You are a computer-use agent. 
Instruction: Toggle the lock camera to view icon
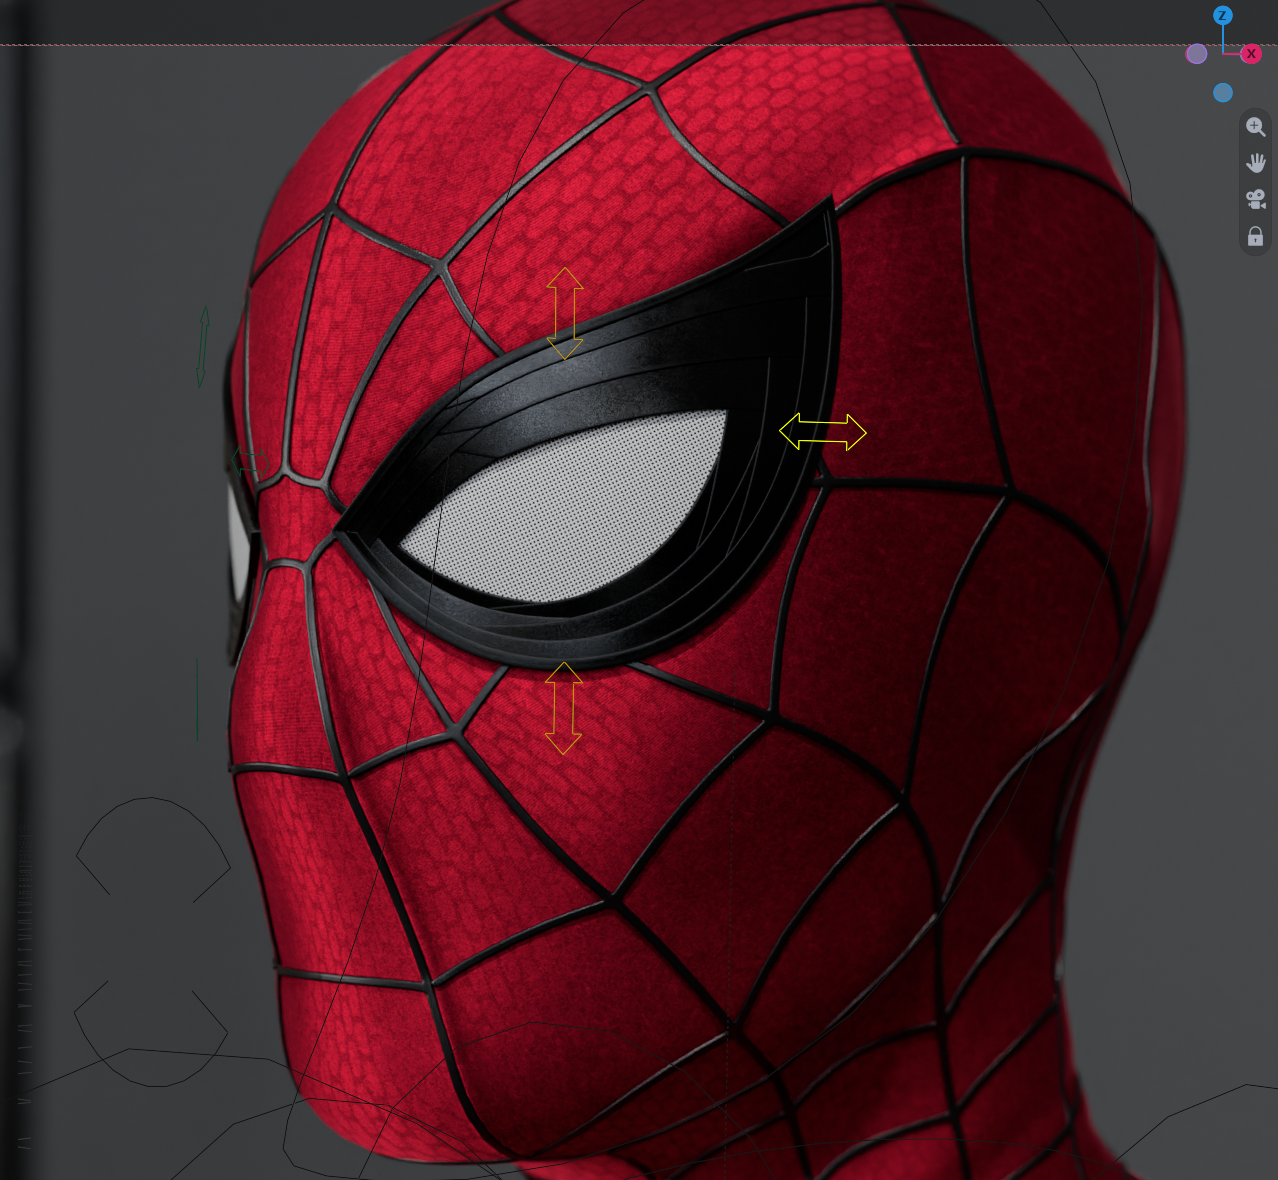click(1256, 236)
